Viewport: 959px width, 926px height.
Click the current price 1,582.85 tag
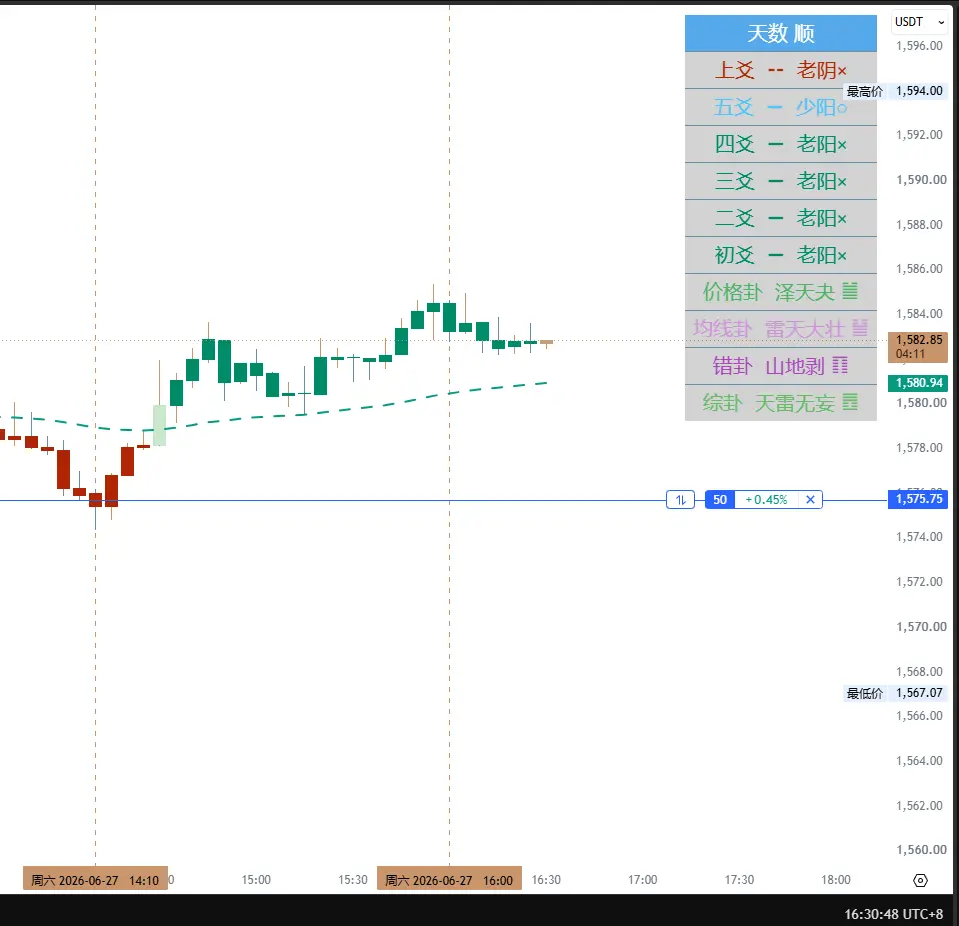click(917, 347)
